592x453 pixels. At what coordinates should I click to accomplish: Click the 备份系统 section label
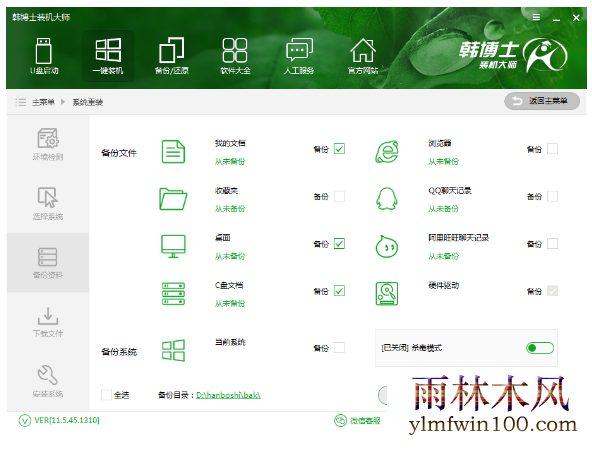click(119, 352)
